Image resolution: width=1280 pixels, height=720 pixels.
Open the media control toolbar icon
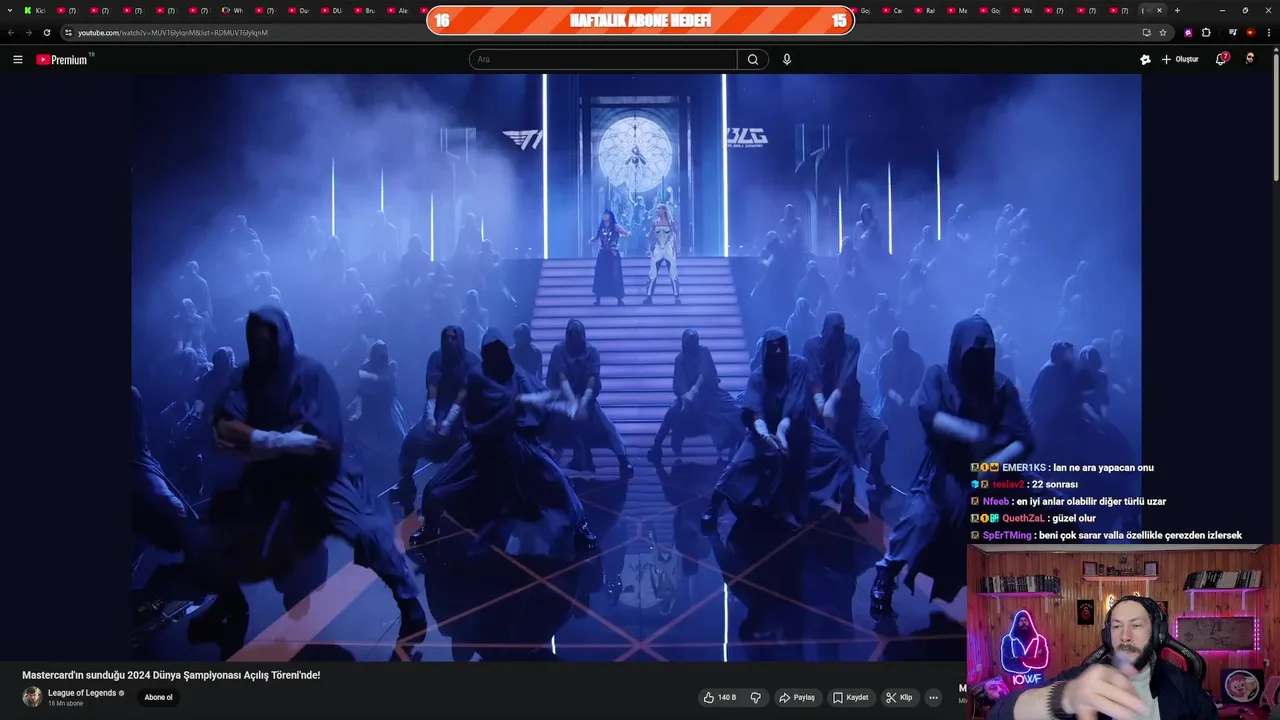pos(1233,32)
